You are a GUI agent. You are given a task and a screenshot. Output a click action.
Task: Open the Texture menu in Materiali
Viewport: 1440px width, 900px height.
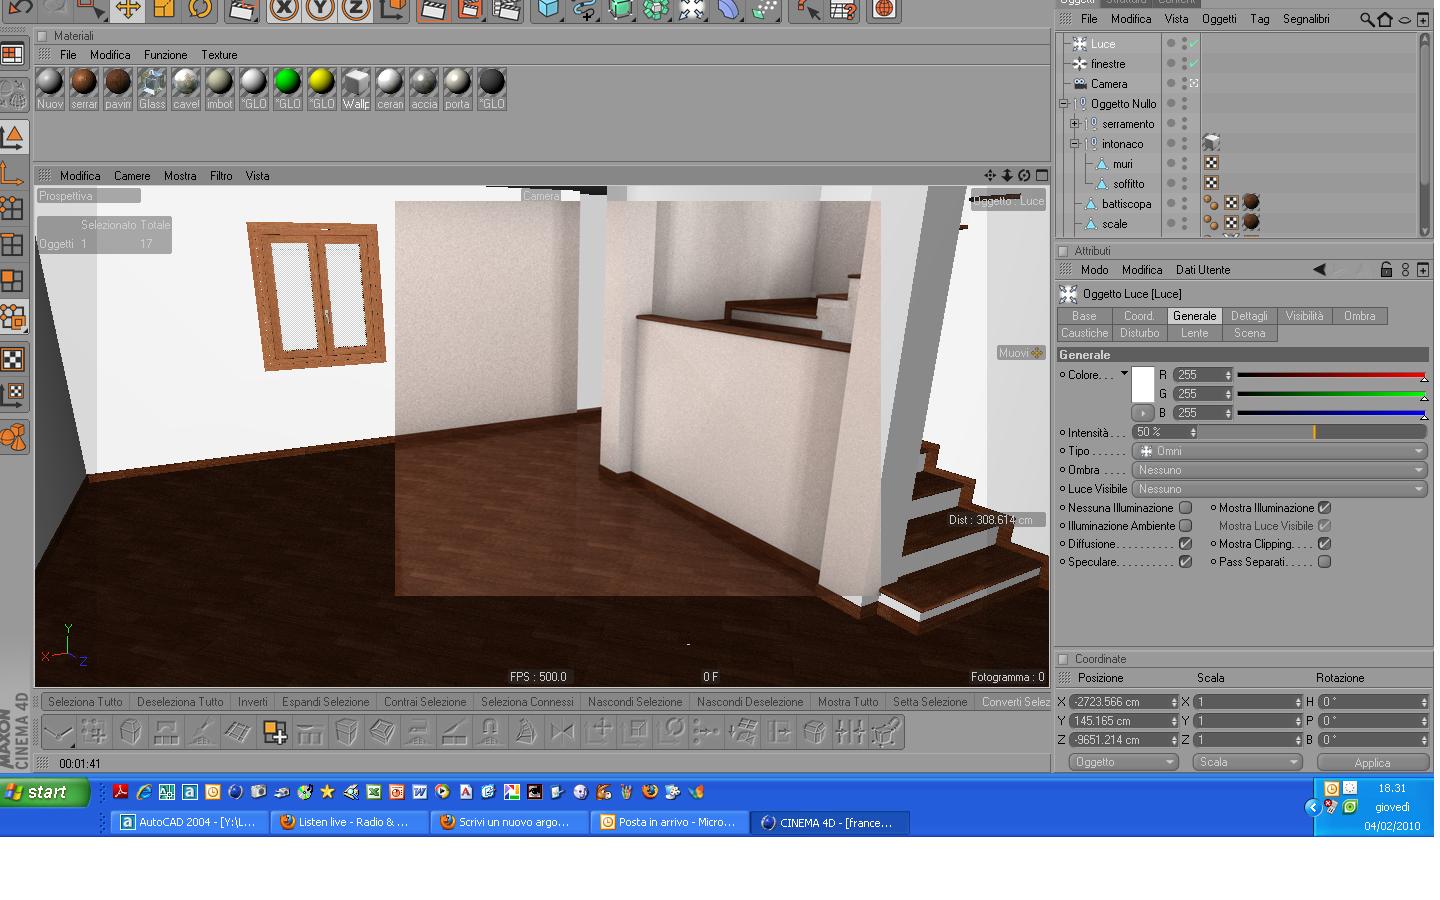[219, 55]
